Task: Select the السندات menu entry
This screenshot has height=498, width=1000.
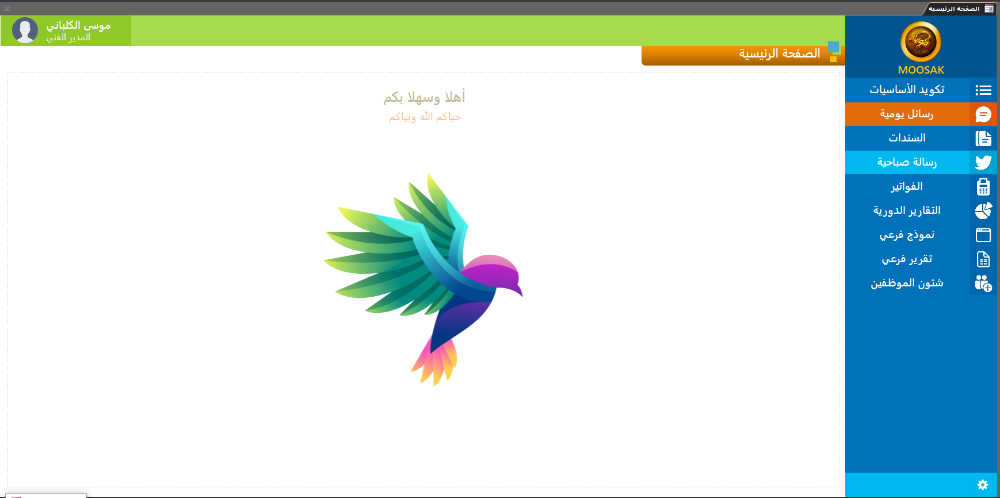Action: click(x=908, y=138)
